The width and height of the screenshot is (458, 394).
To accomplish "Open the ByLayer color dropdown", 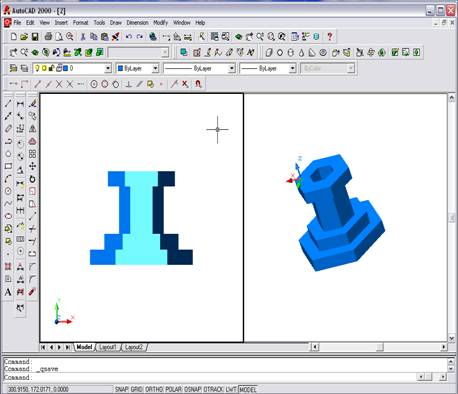I will (x=155, y=69).
